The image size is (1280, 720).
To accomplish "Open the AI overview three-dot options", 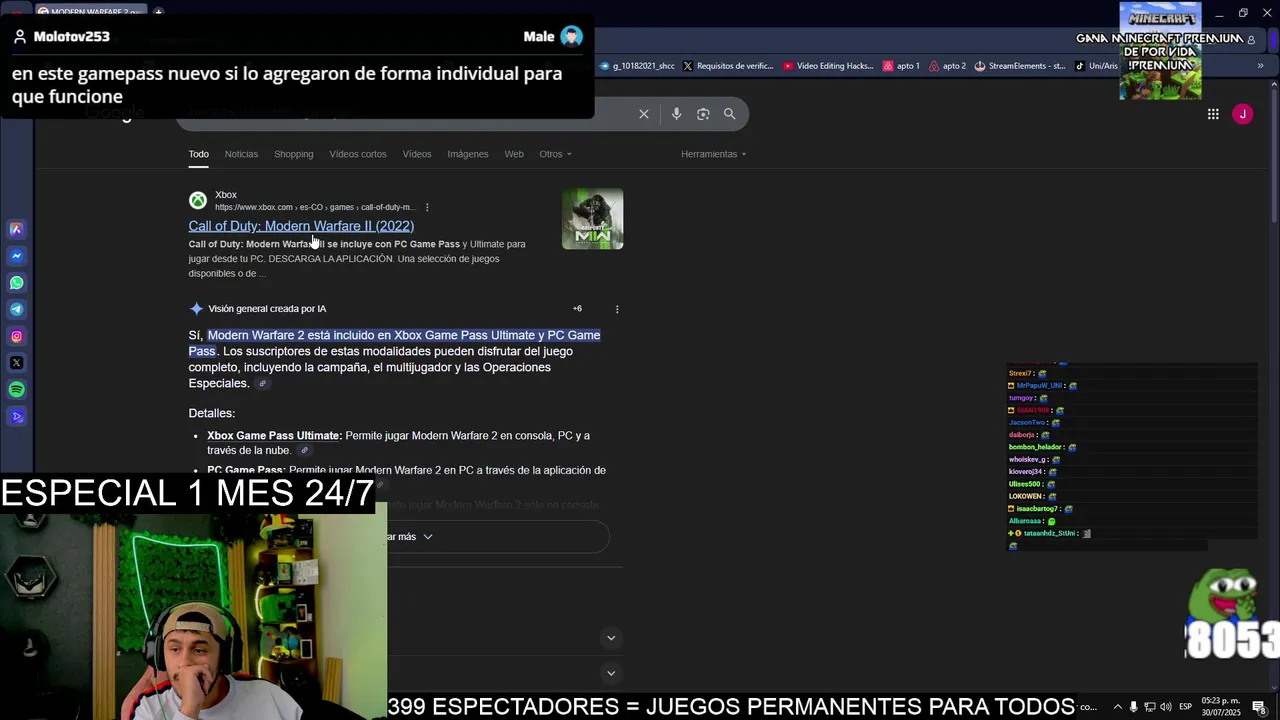I will (x=617, y=309).
